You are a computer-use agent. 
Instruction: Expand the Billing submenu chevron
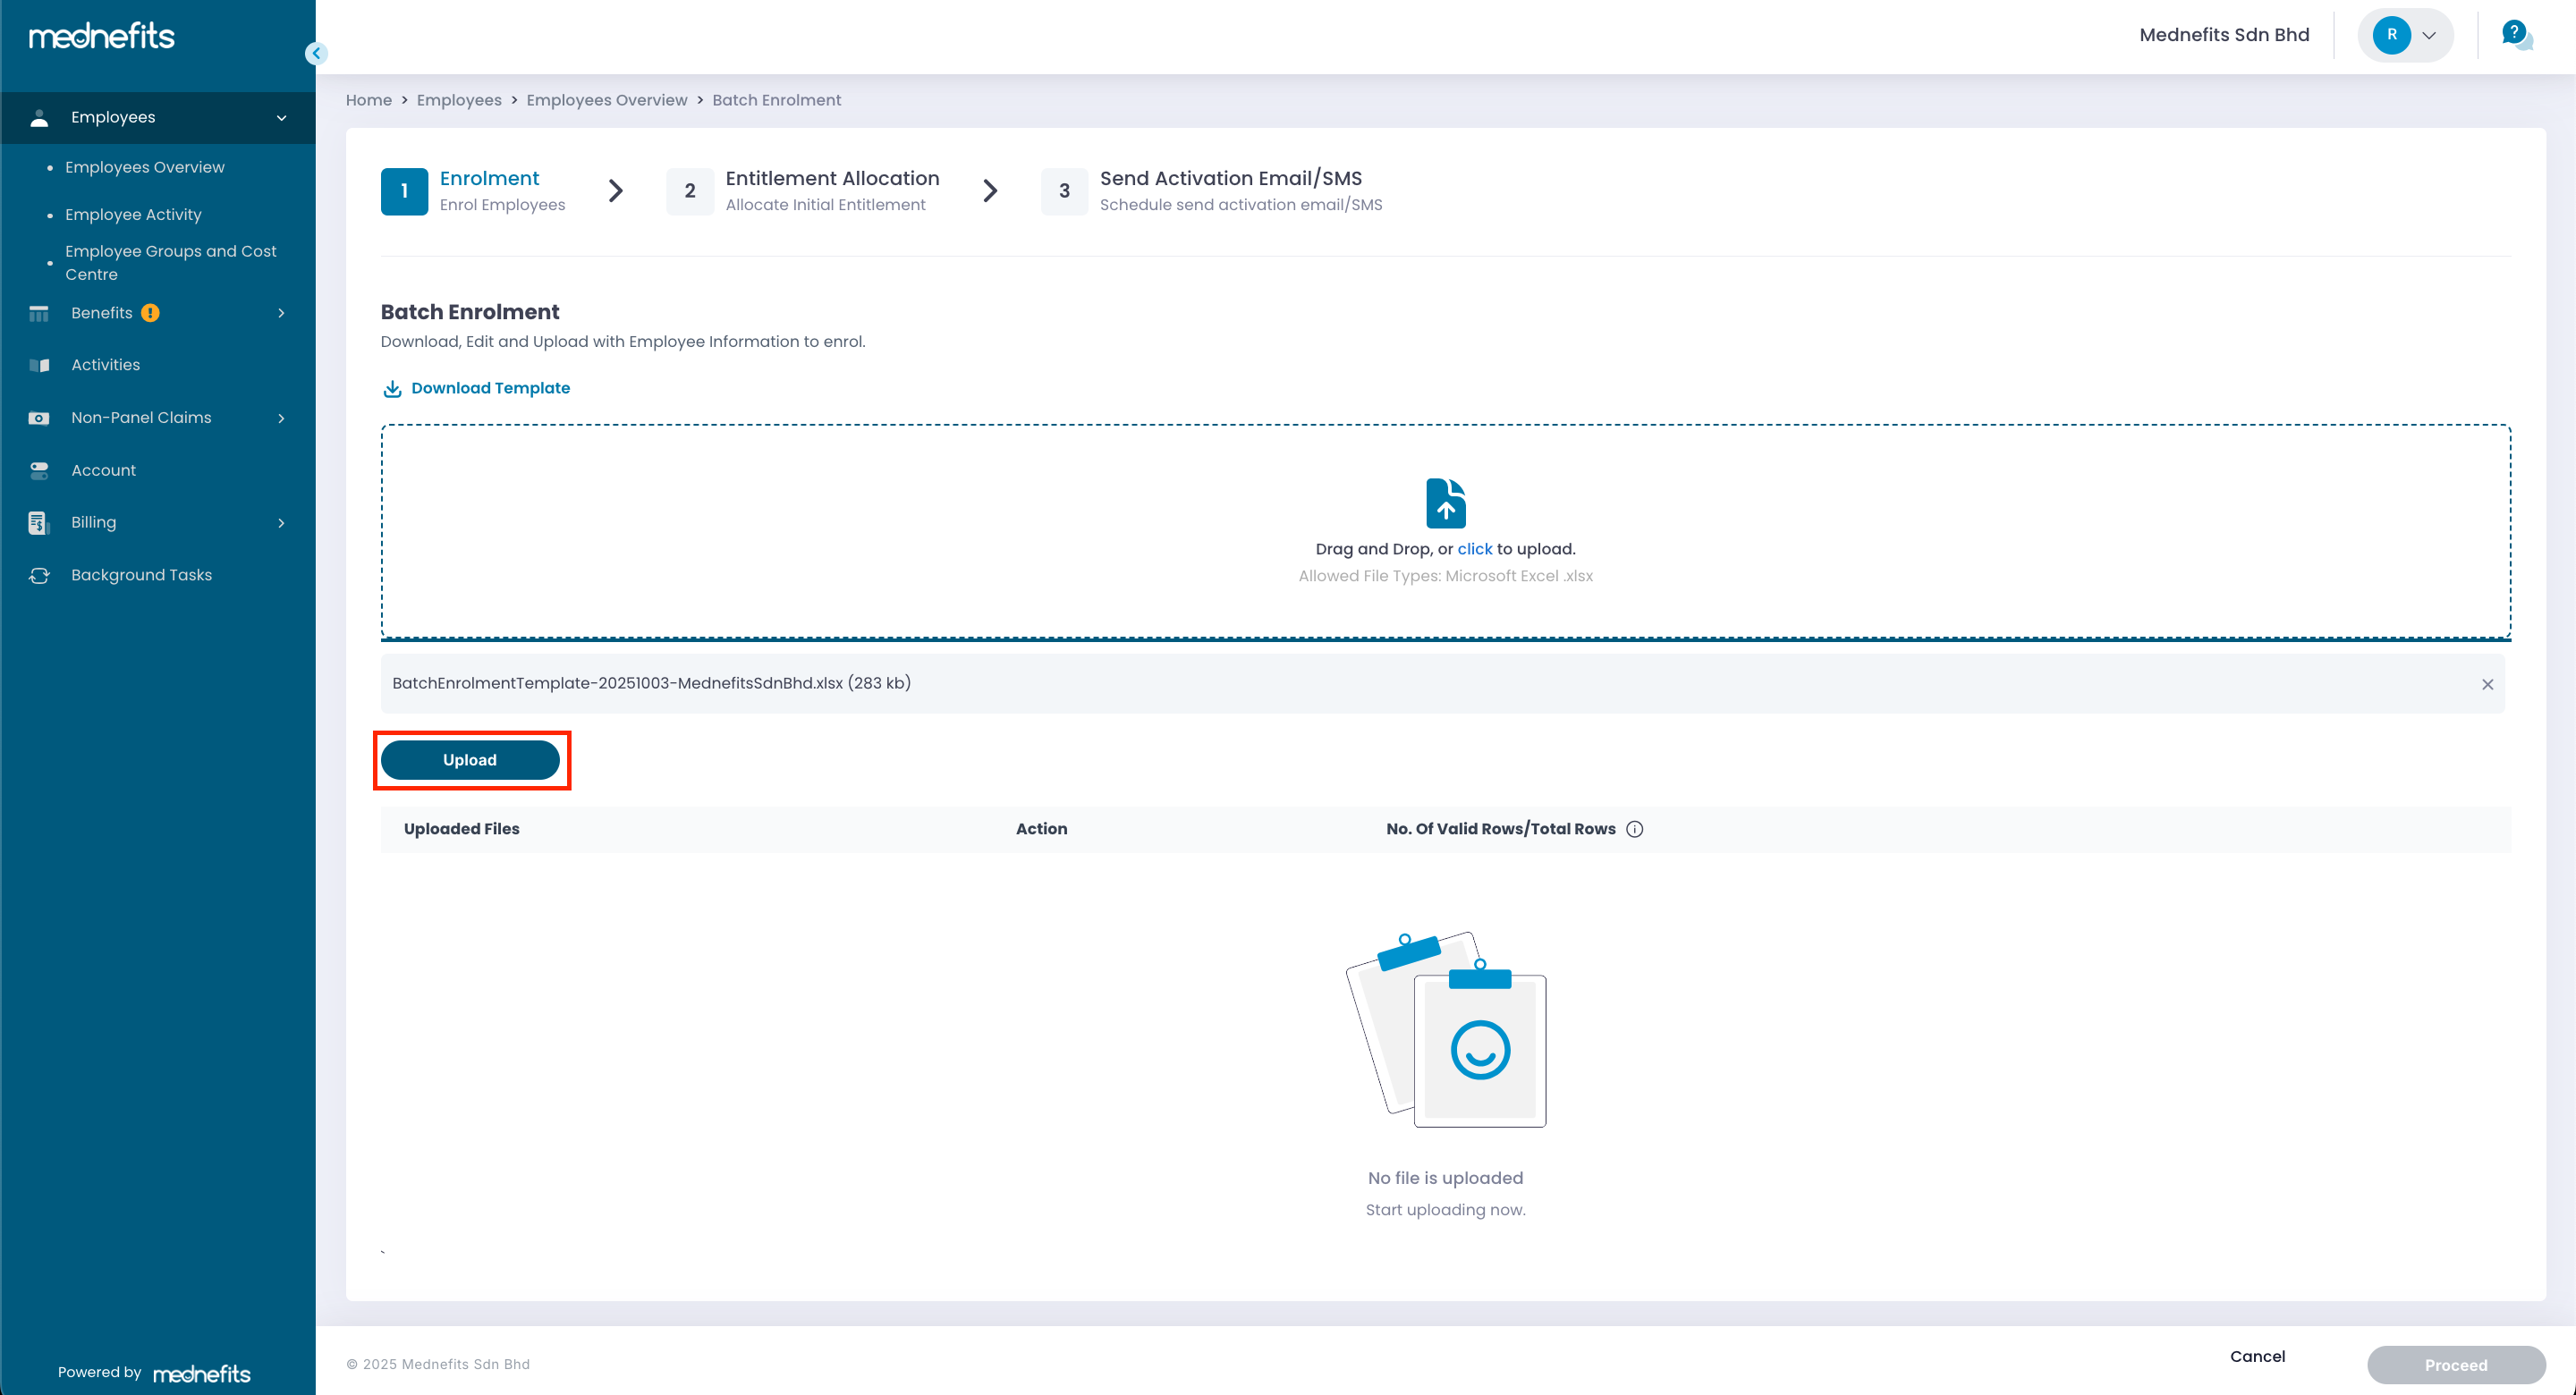(x=281, y=523)
